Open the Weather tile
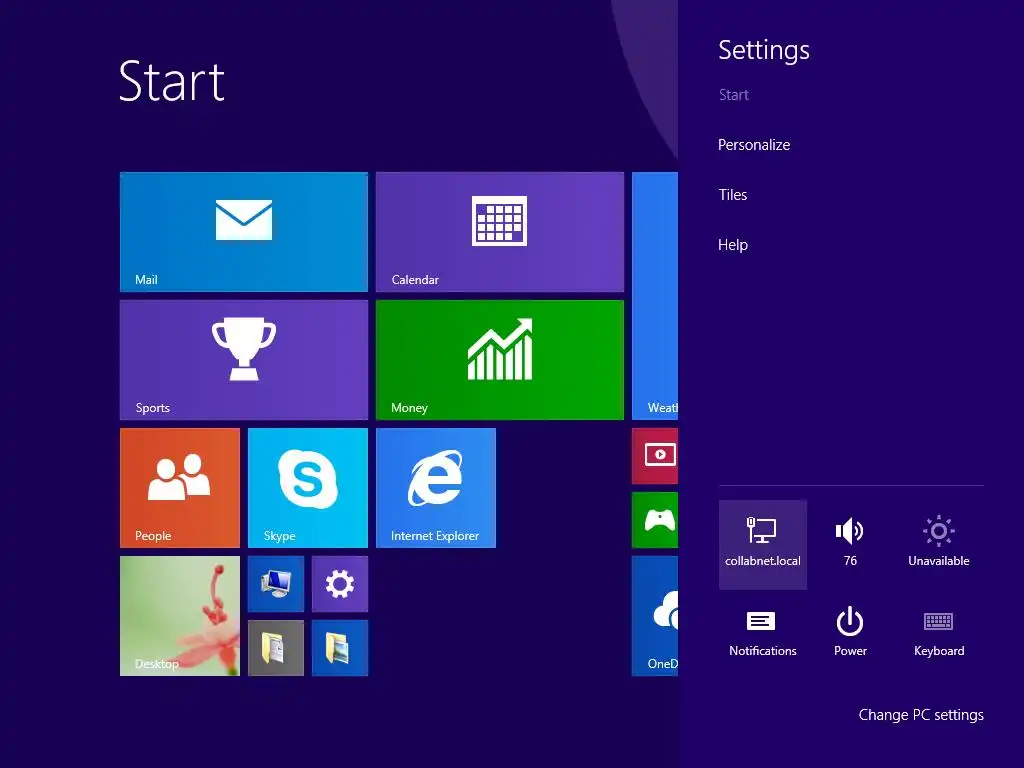Screen dimensions: 1024x768 coord(655,296)
